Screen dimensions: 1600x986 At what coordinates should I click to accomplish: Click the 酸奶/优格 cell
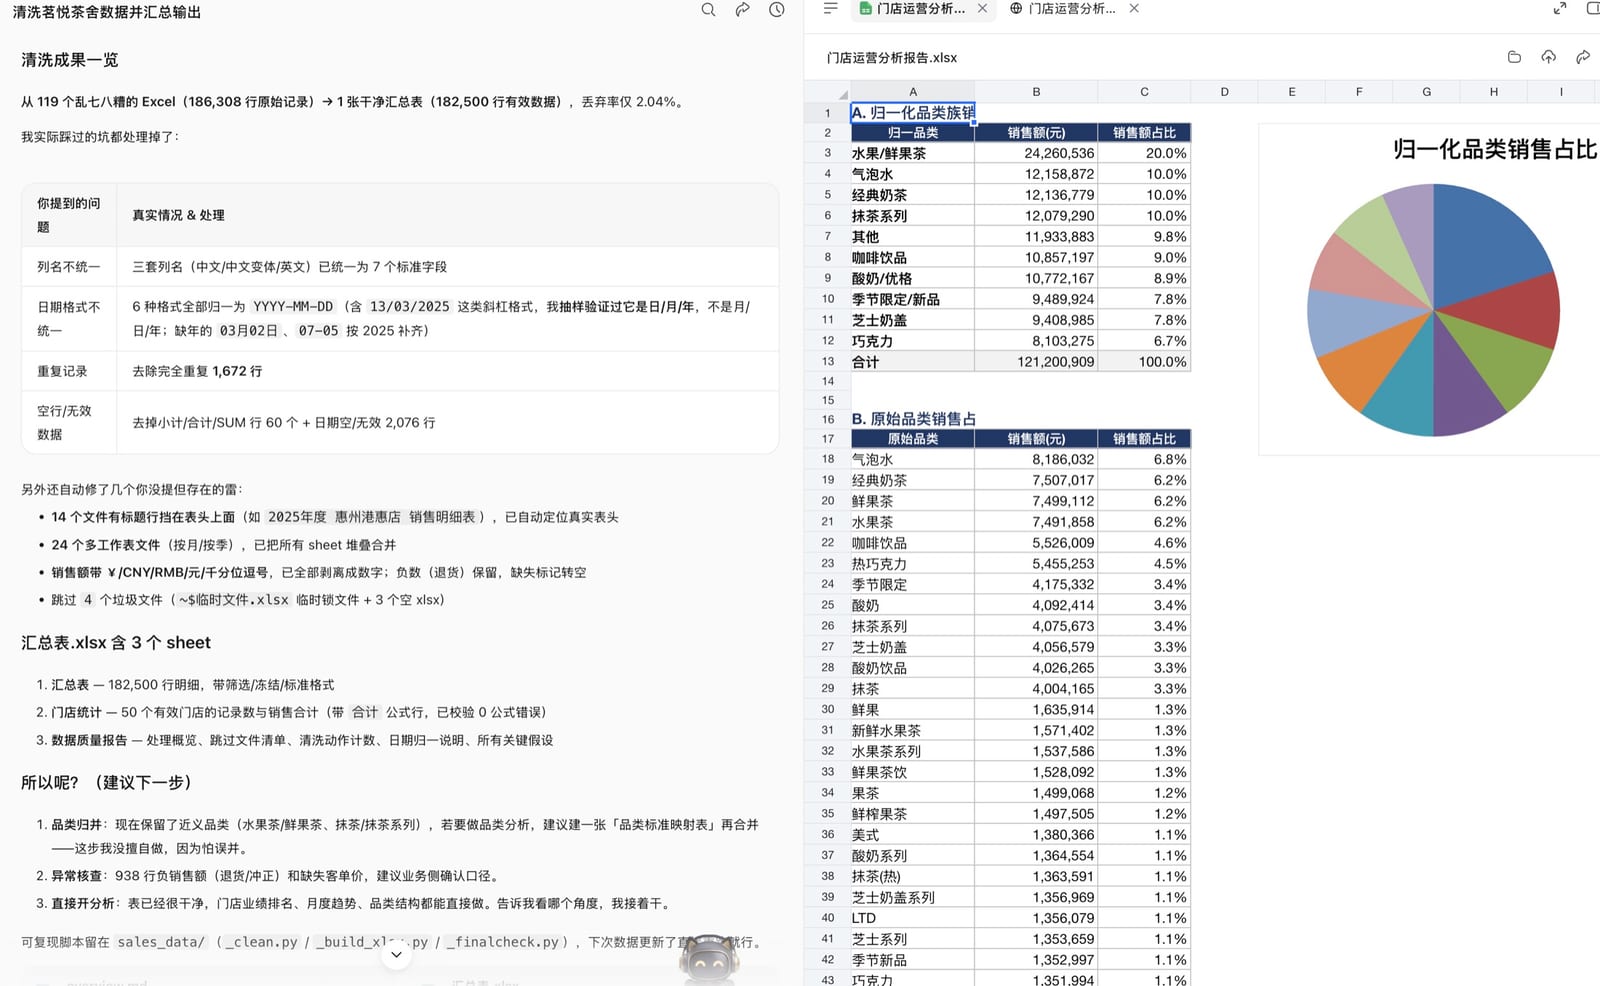coord(913,279)
